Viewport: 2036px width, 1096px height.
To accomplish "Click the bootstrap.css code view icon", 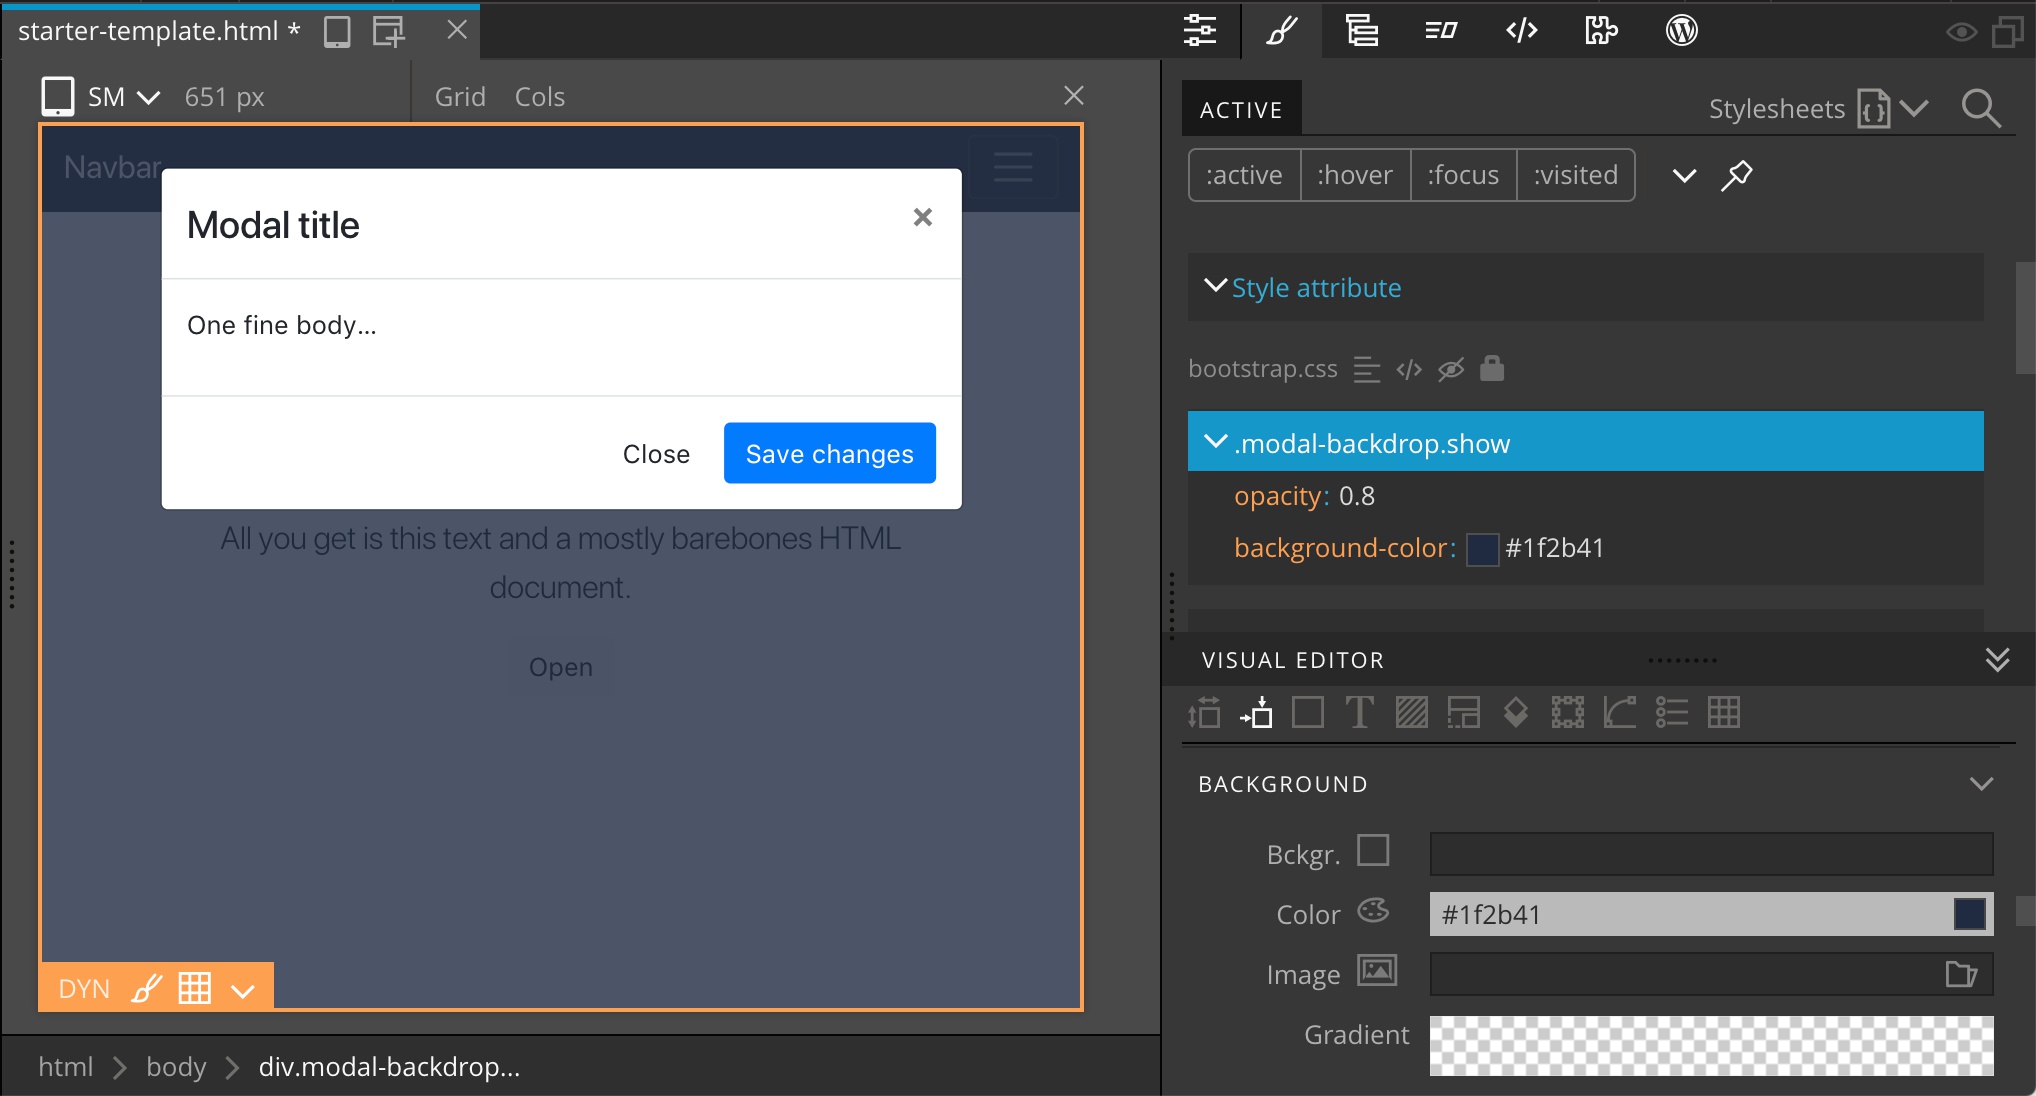I will pos(1408,369).
